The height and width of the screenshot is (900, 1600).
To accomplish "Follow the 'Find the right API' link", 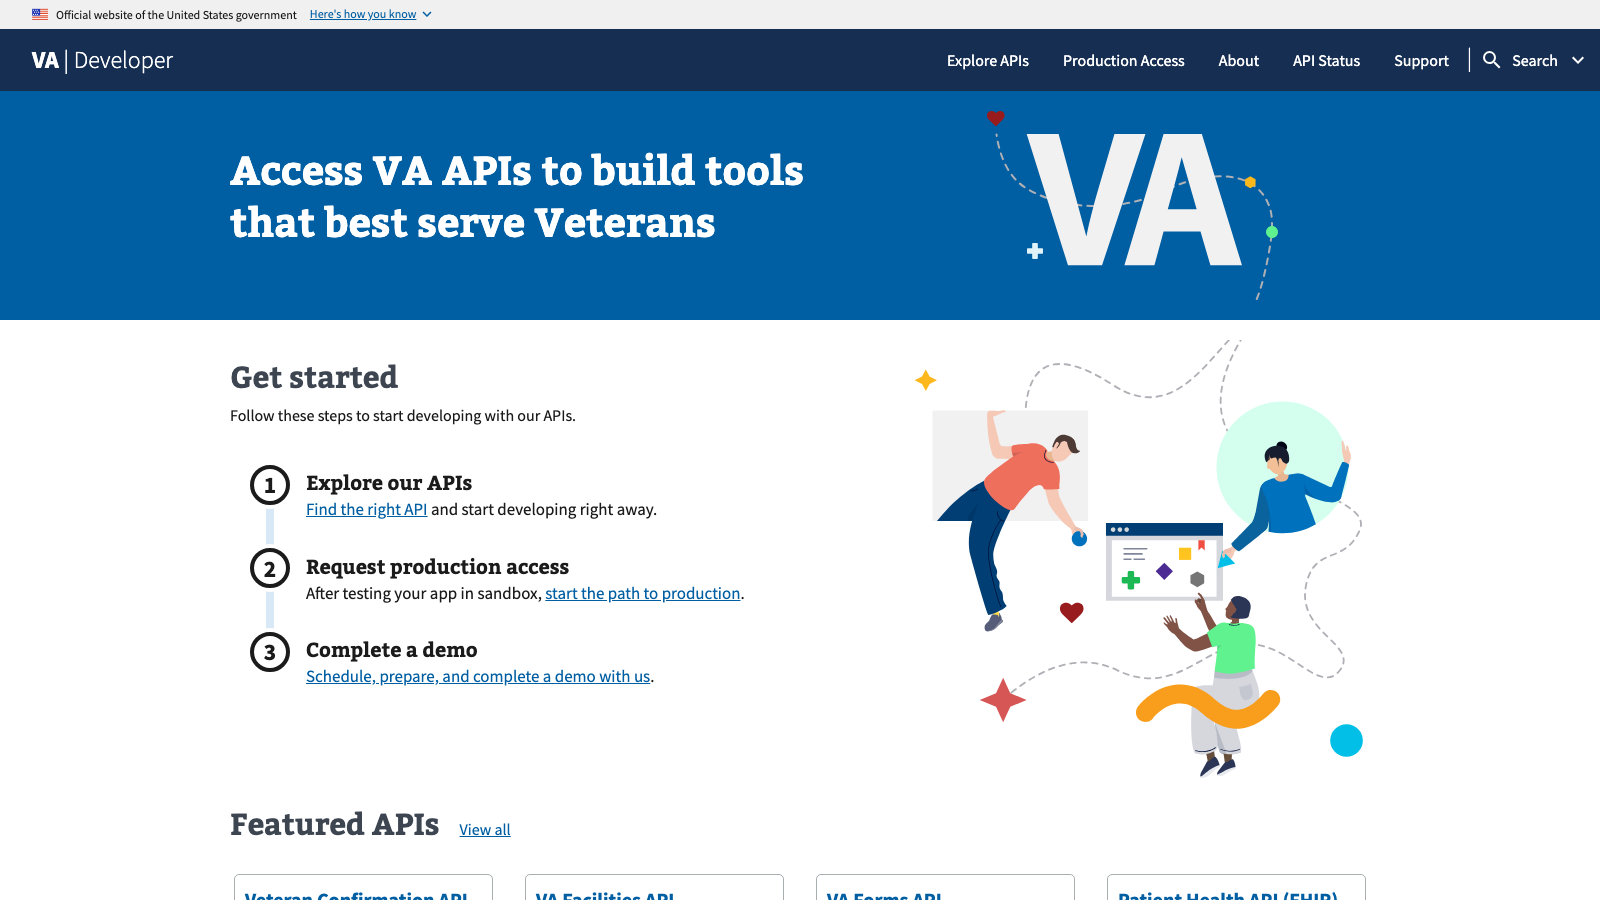I will click(x=366, y=509).
